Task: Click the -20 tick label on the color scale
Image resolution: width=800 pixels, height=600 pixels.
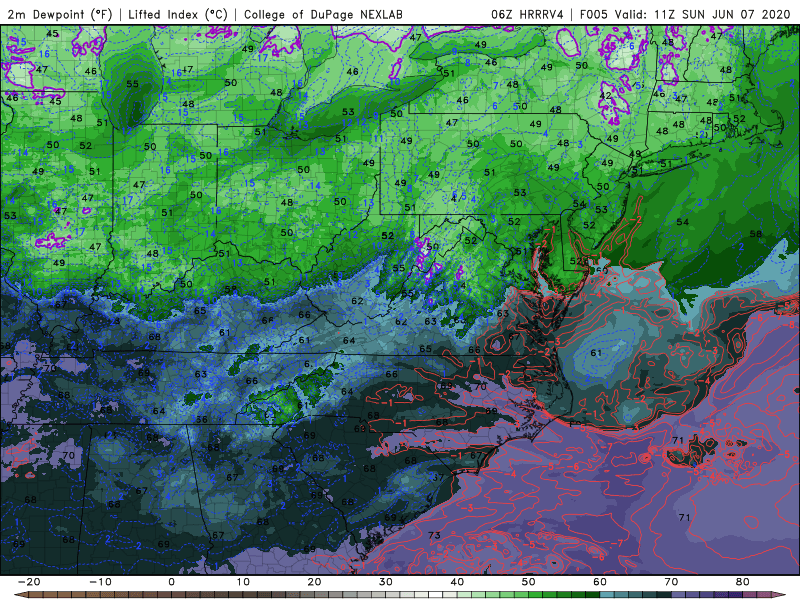Action: (29, 582)
